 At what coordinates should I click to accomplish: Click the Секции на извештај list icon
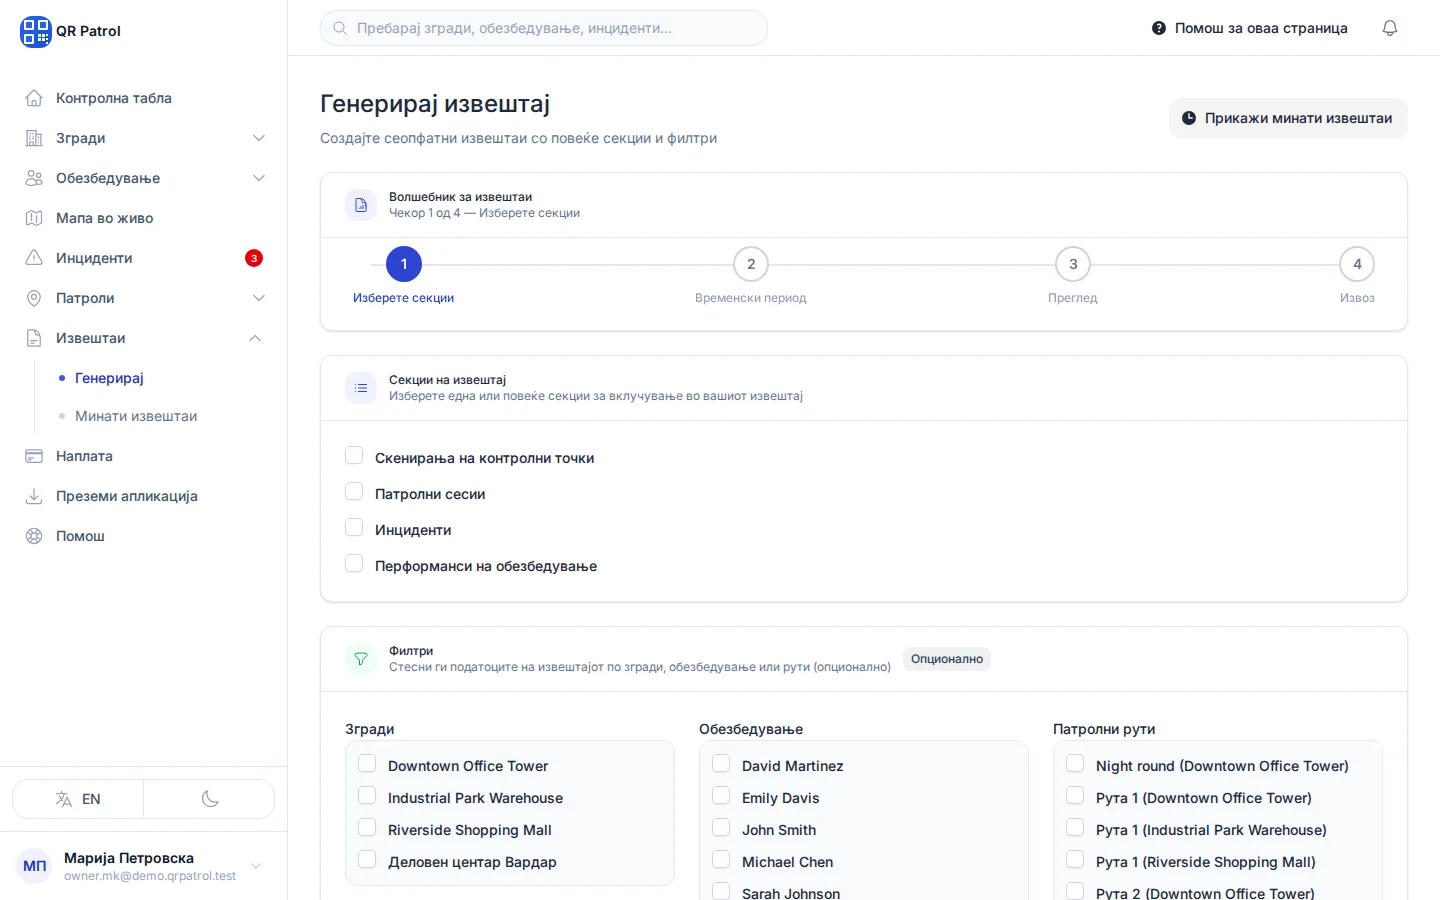pyautogui.click(x=361, y=388)
